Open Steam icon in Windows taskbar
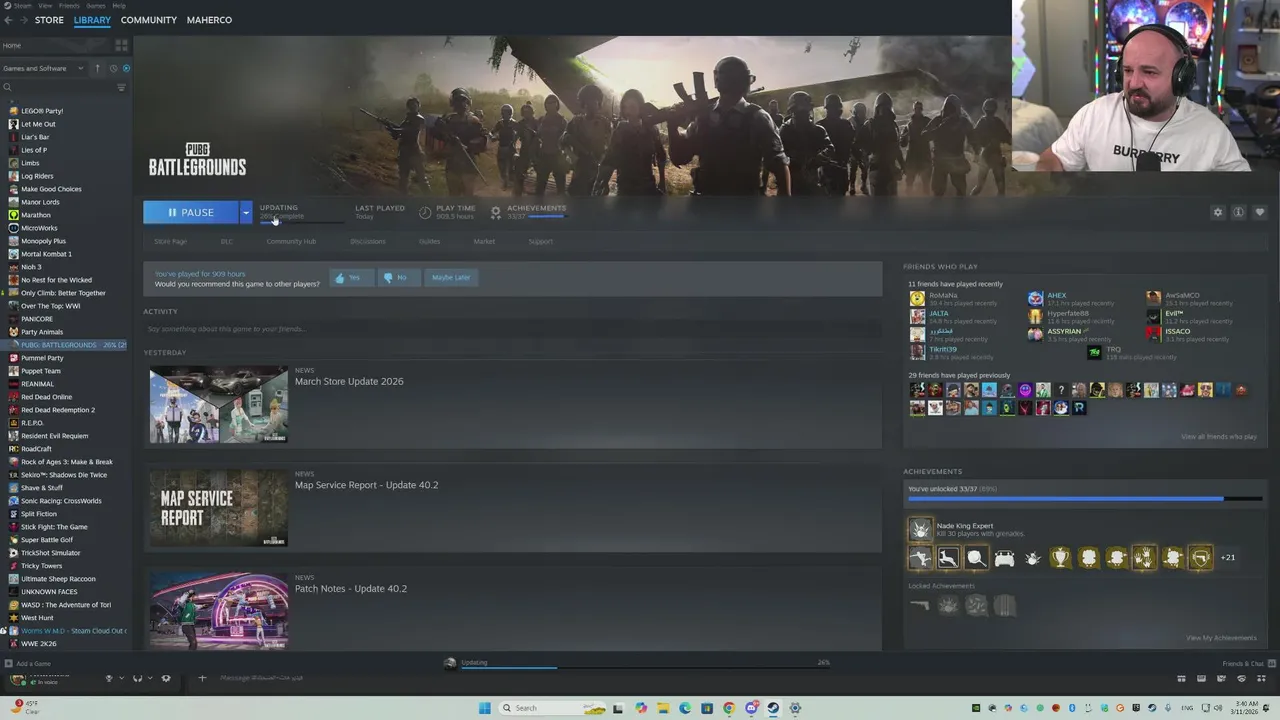The height and width of the screenshot is (720, 1280). click(x=773, y=708)
